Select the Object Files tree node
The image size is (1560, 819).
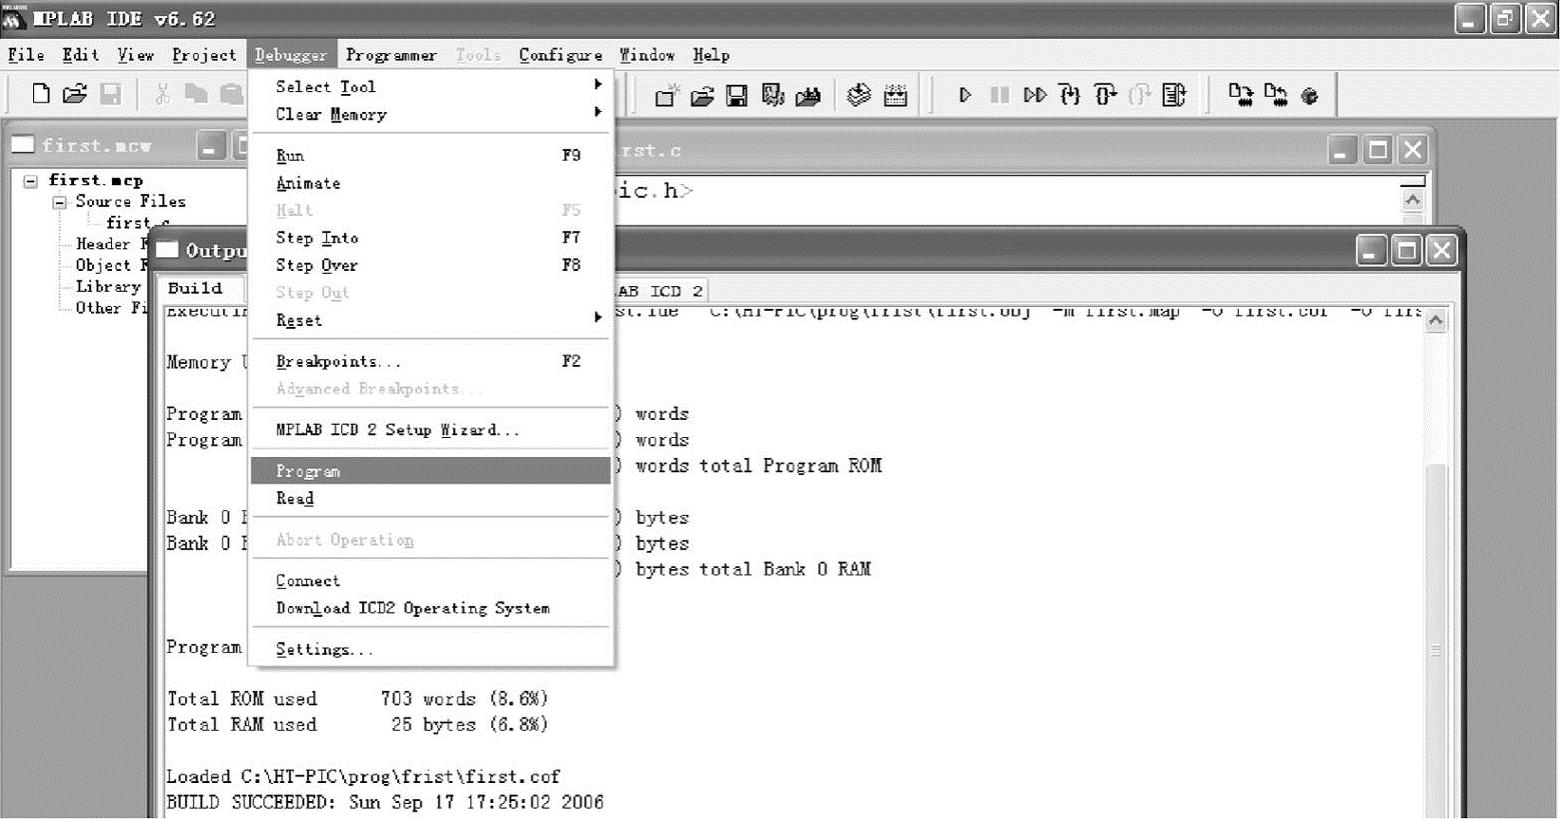coord(112,265)
